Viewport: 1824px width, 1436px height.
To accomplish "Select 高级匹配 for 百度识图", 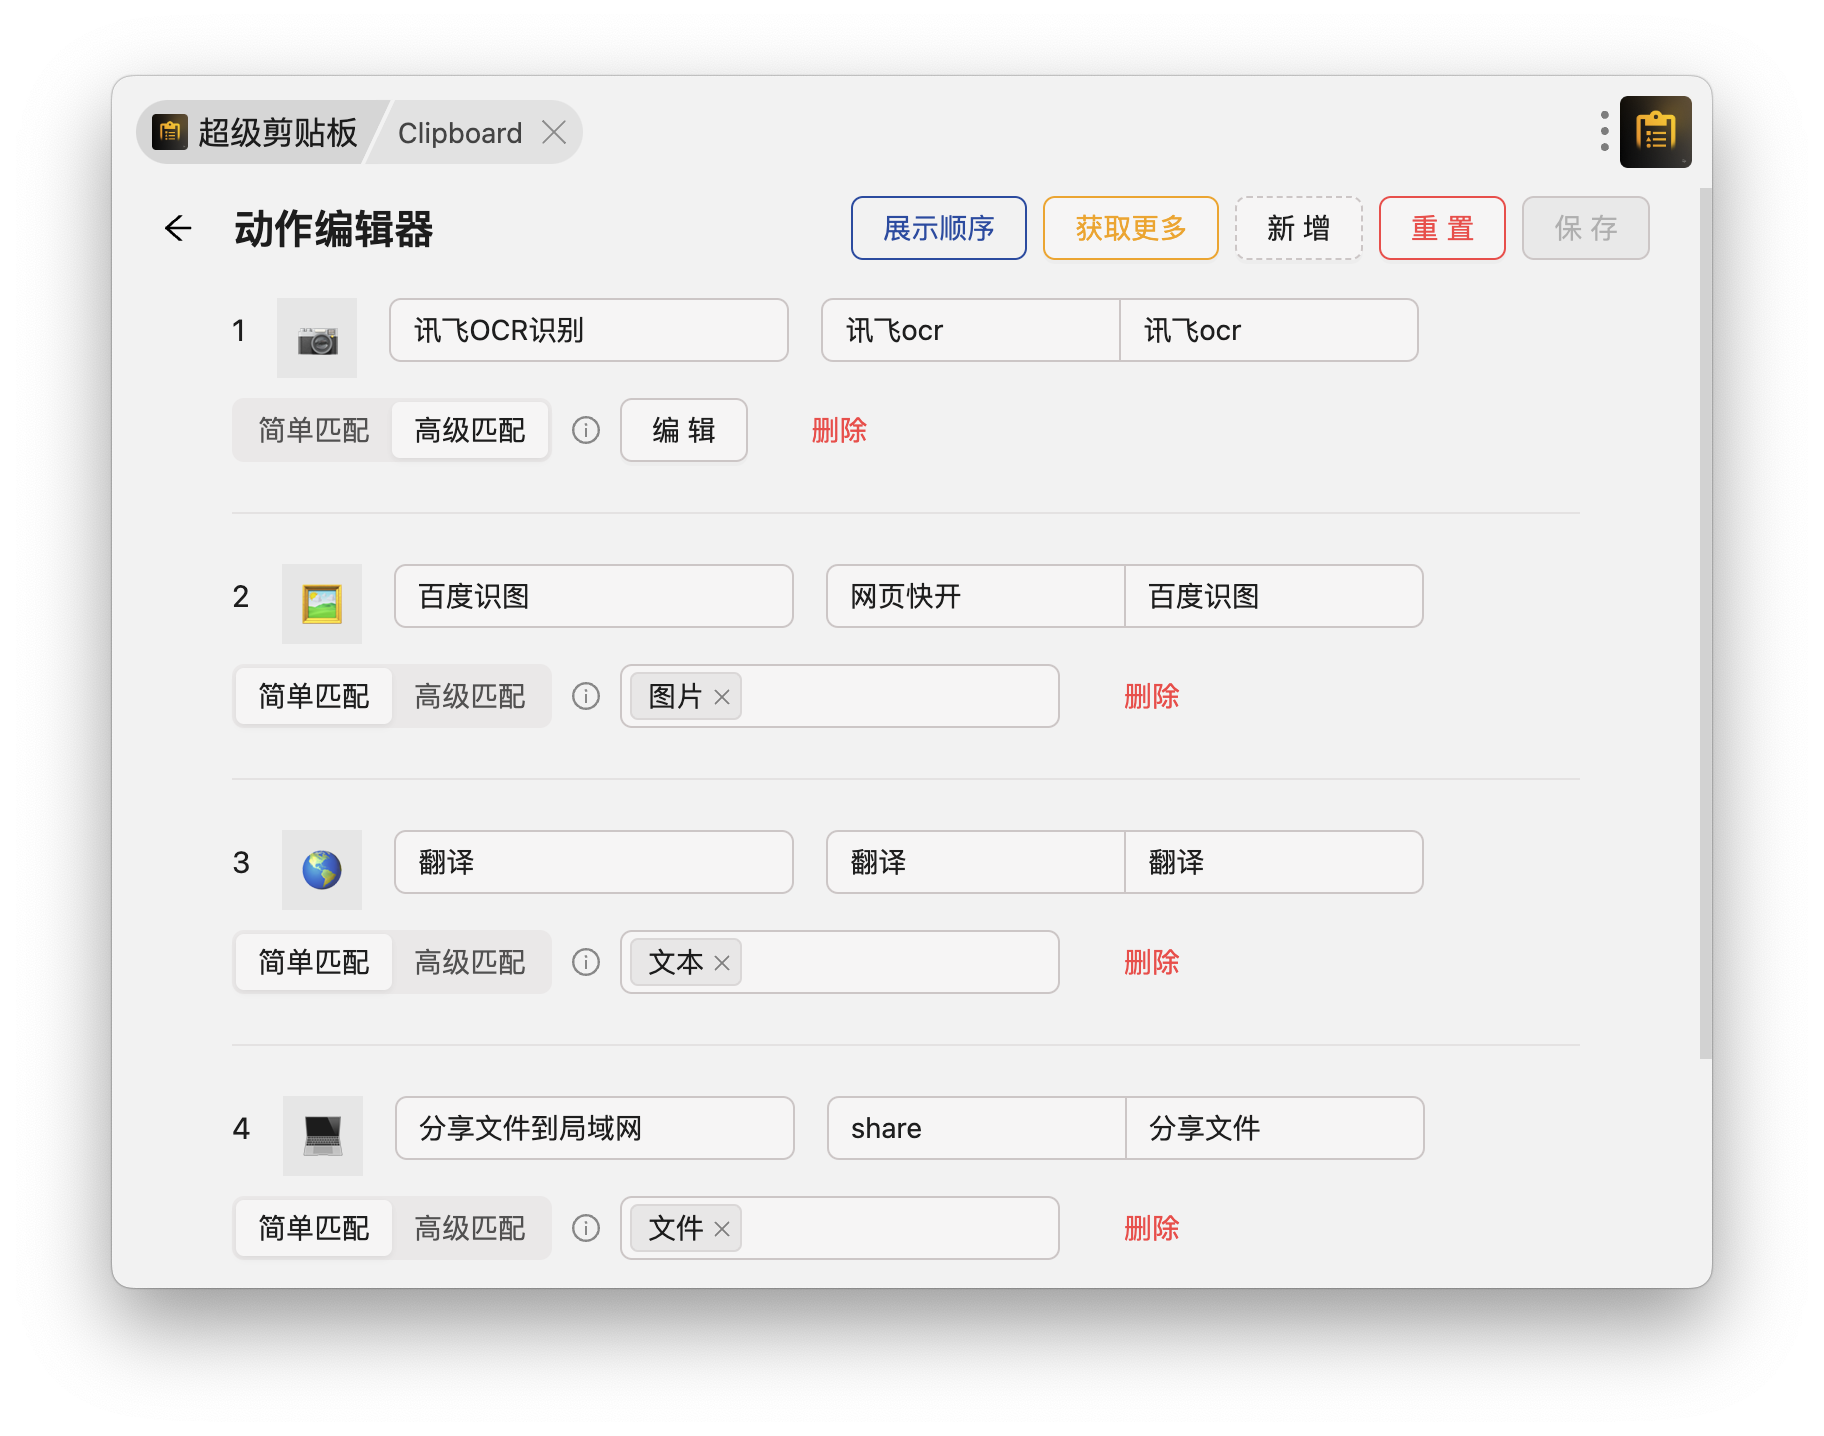I will tap(470, 696).
